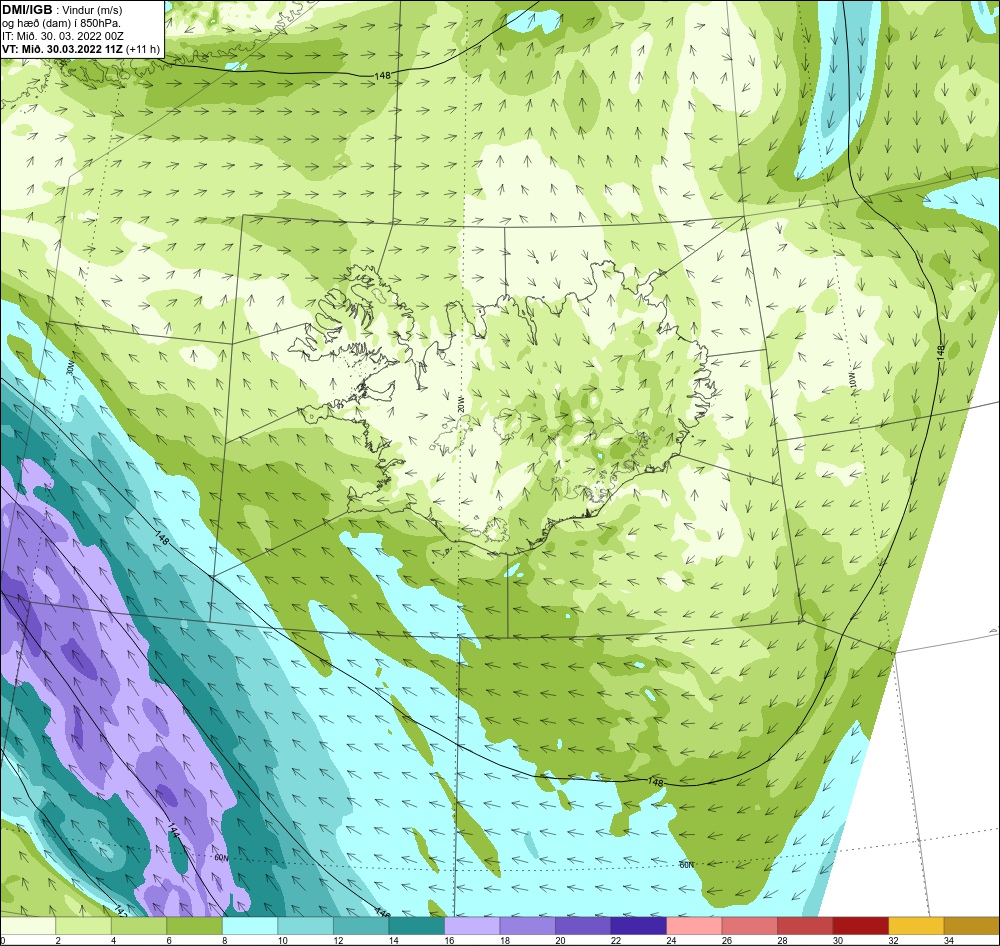The height and width of the screenshot is (946, 1000).
Task: Click the '10W' longitude label
Action: pyautogui.click(x=853, y=380)
